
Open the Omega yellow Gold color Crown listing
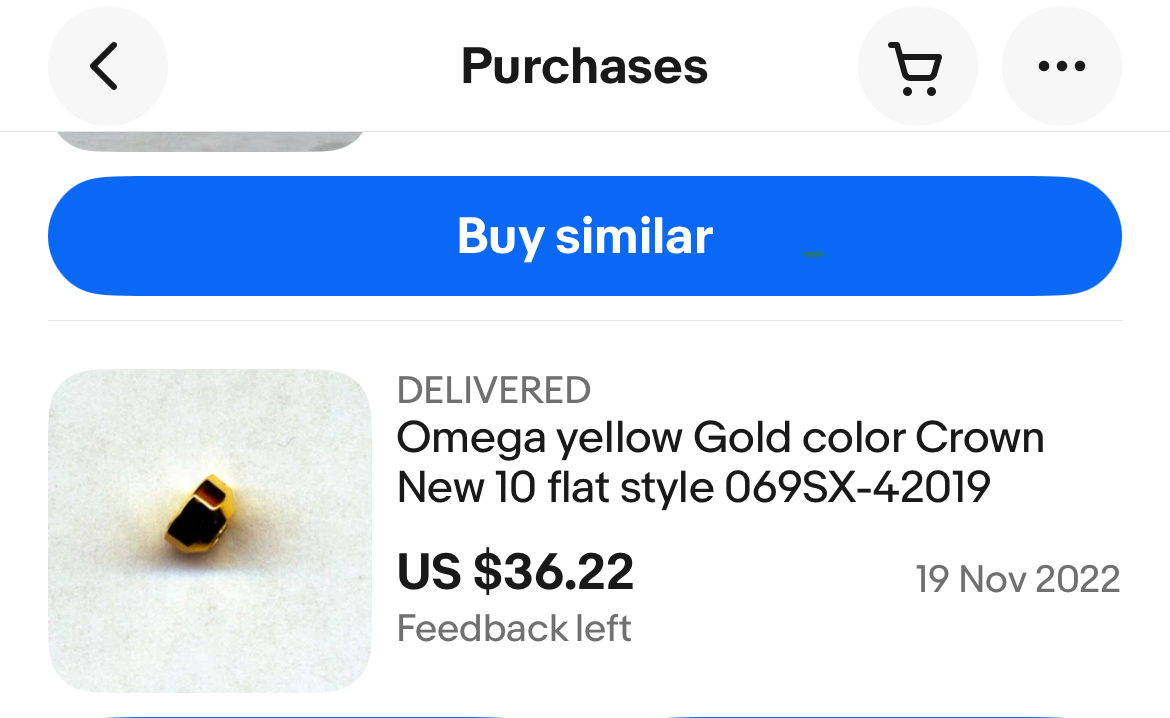tap(720, 463)
